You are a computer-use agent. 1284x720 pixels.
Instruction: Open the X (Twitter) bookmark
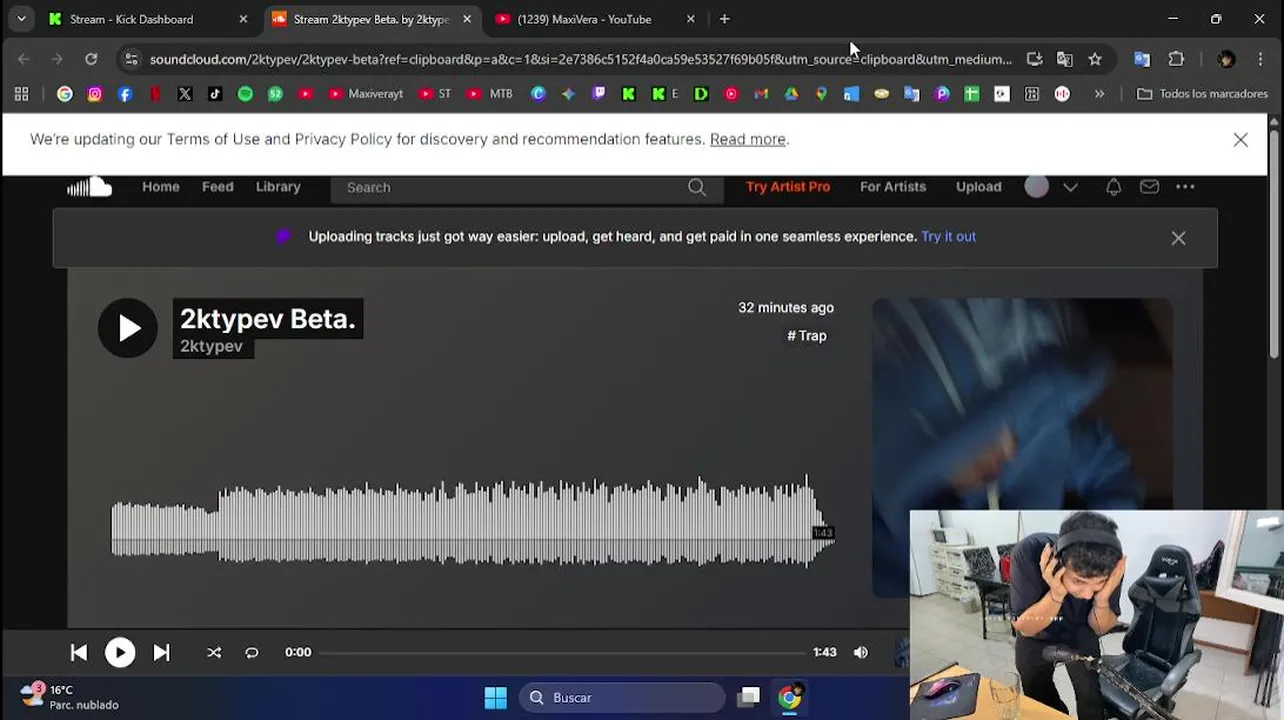point(185,94)
